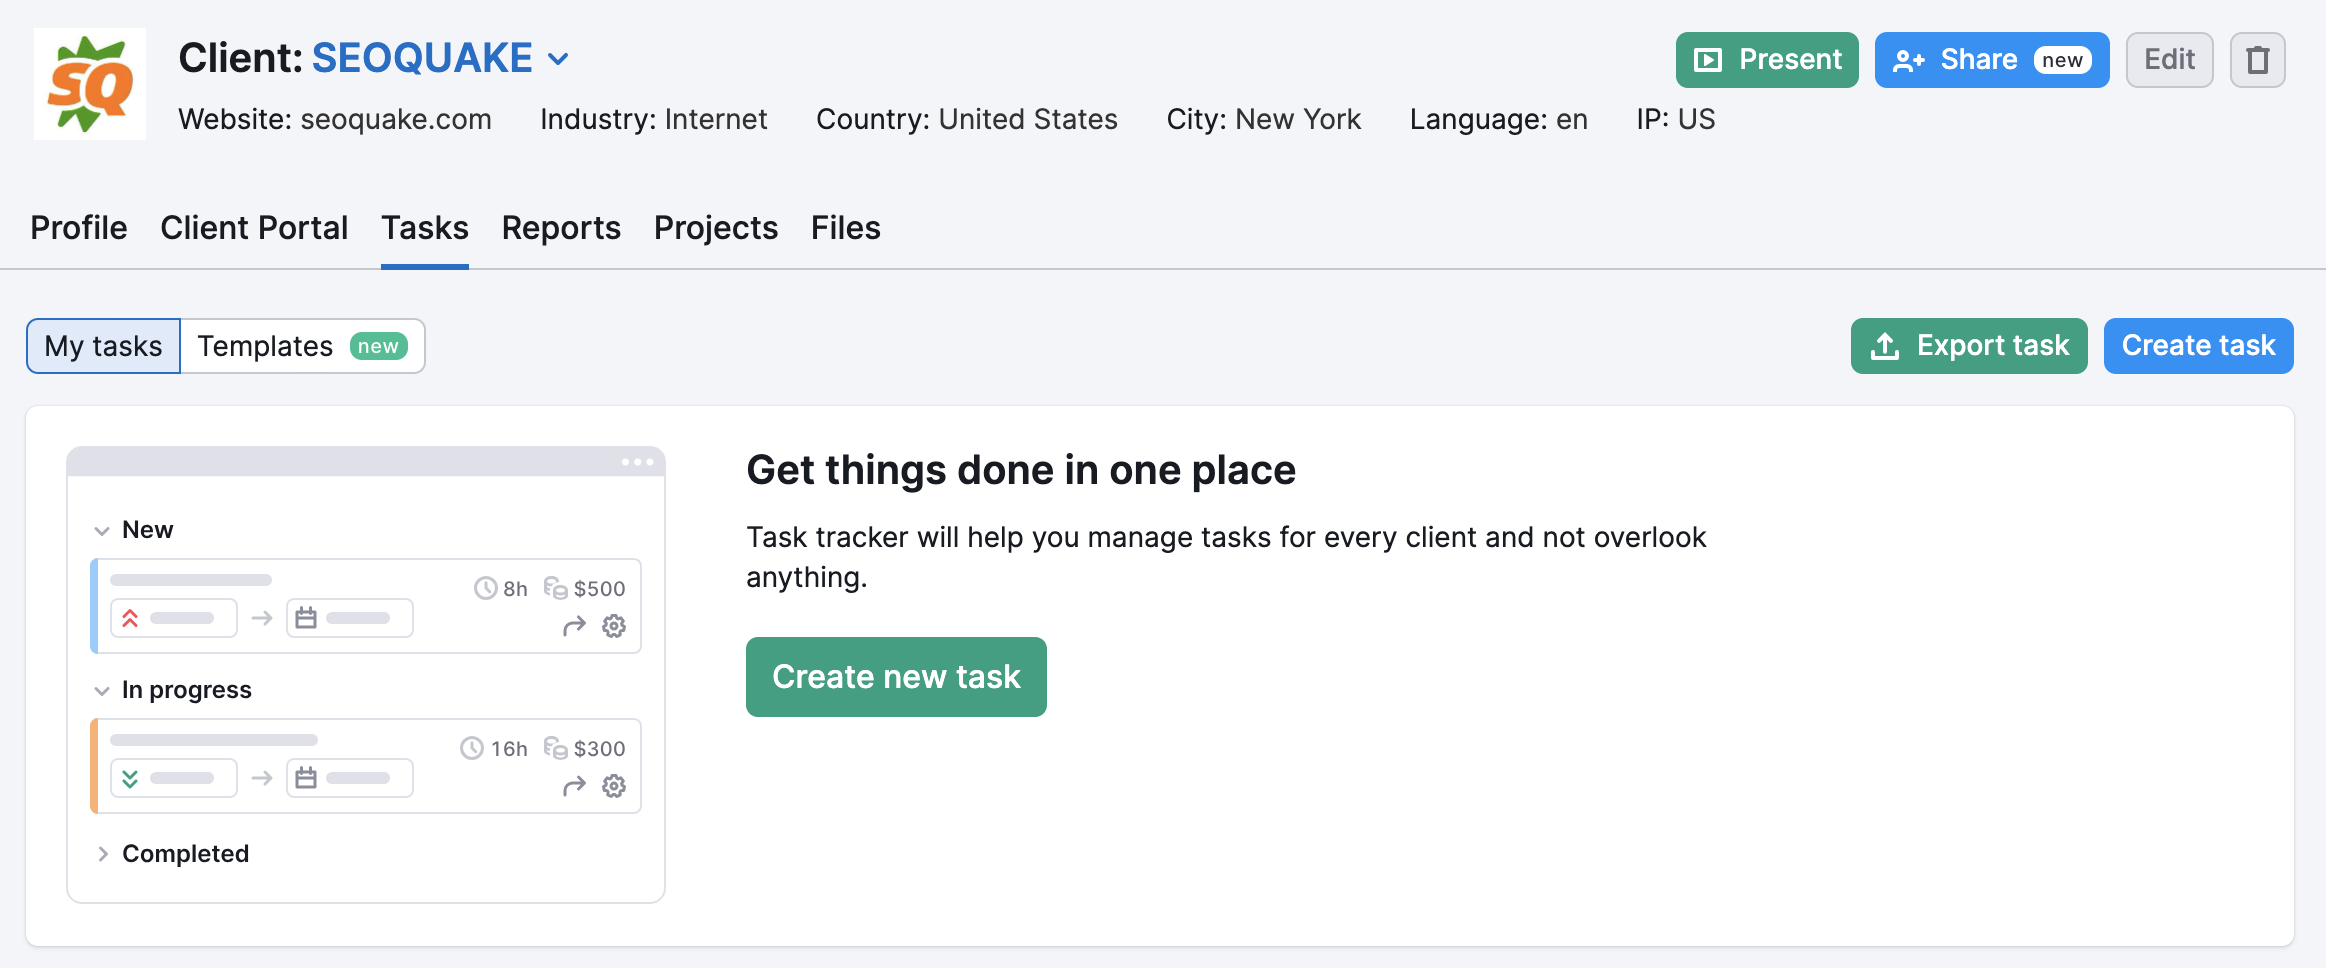Screen dimensions: 2326x968
Task: Click the gear icon in $500 task
Action: click(x=614, y=626)
